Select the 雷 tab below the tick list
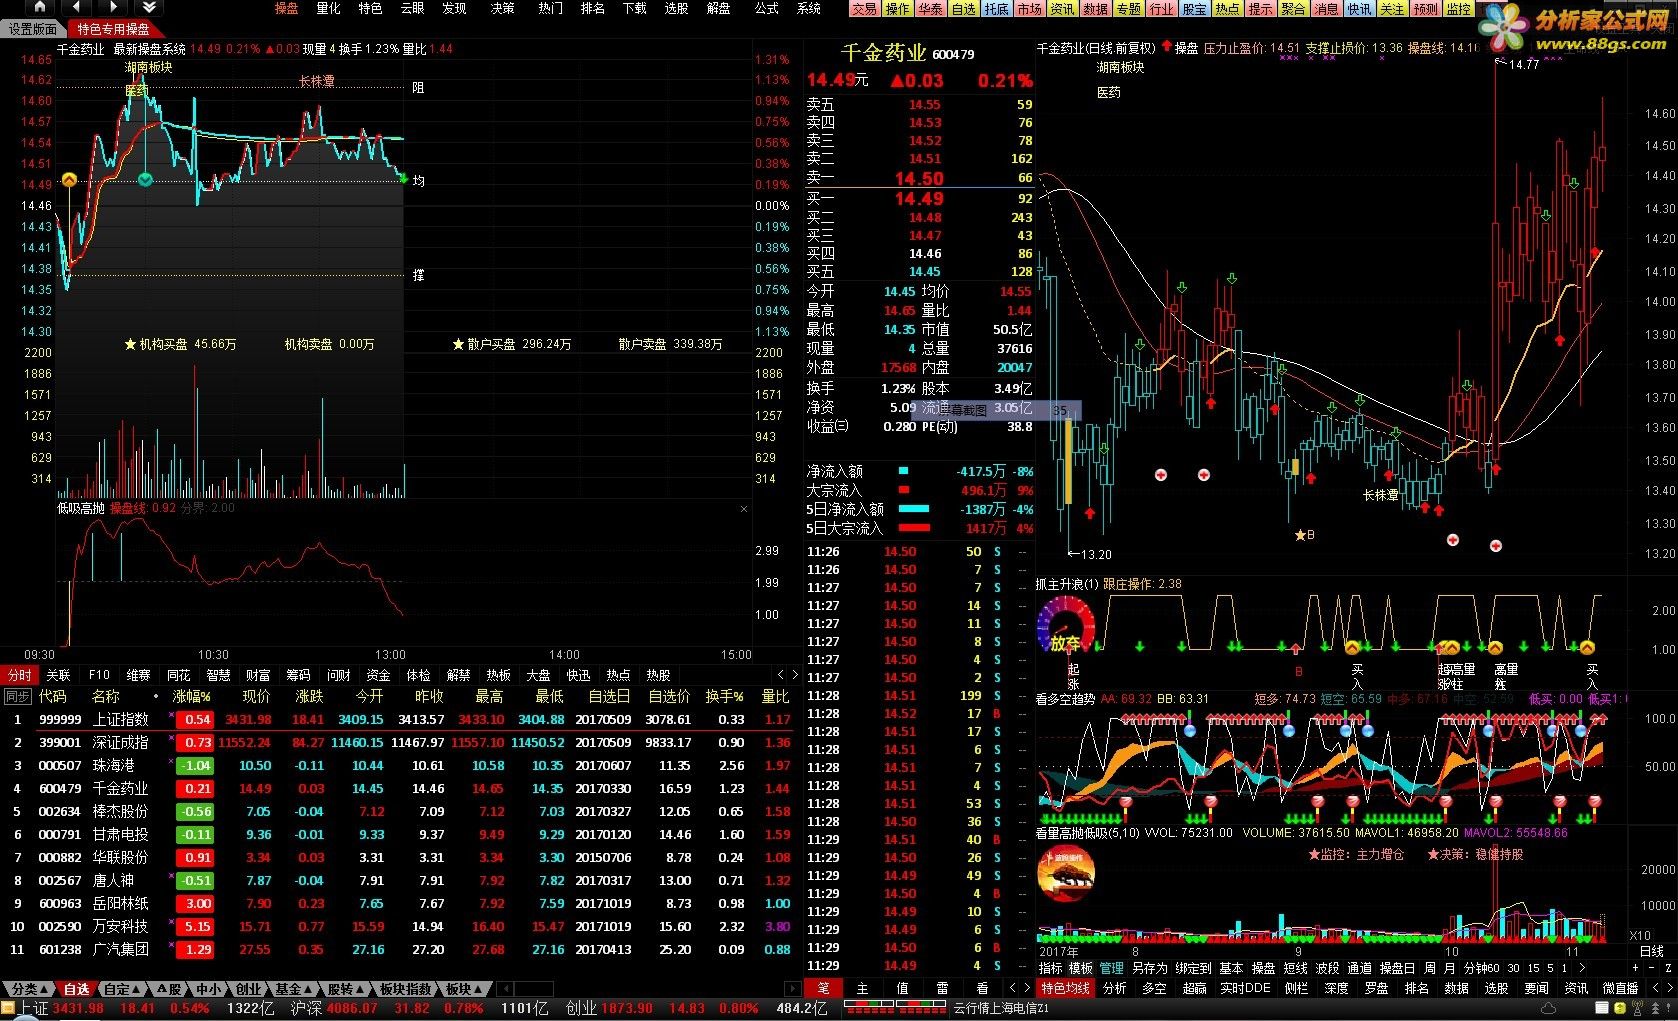The width and height of the screenshot is (1678, 1021). pyautogui.click(x=942, y=988)
